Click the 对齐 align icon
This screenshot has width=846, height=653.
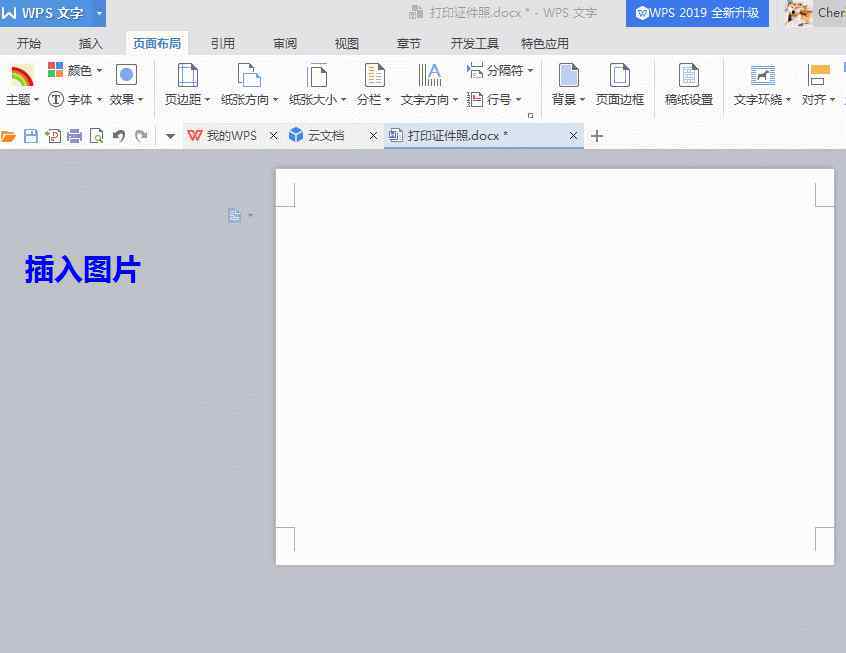818,75
